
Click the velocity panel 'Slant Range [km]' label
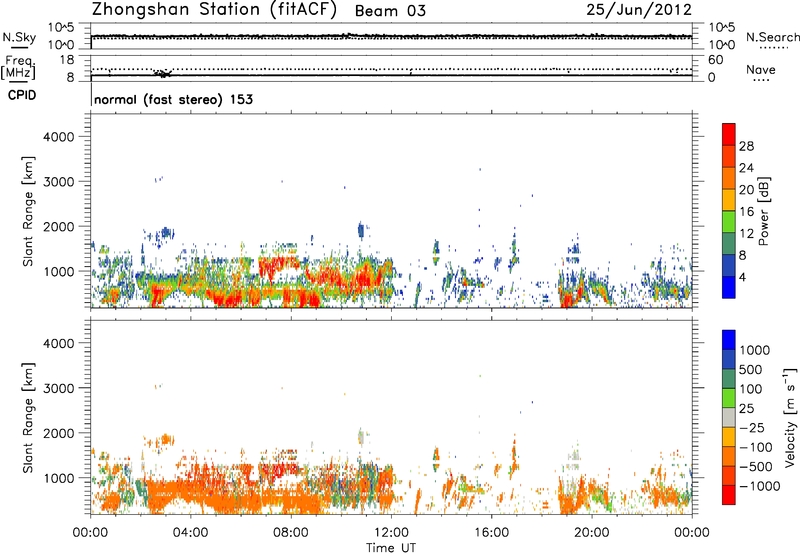(28, 418)
